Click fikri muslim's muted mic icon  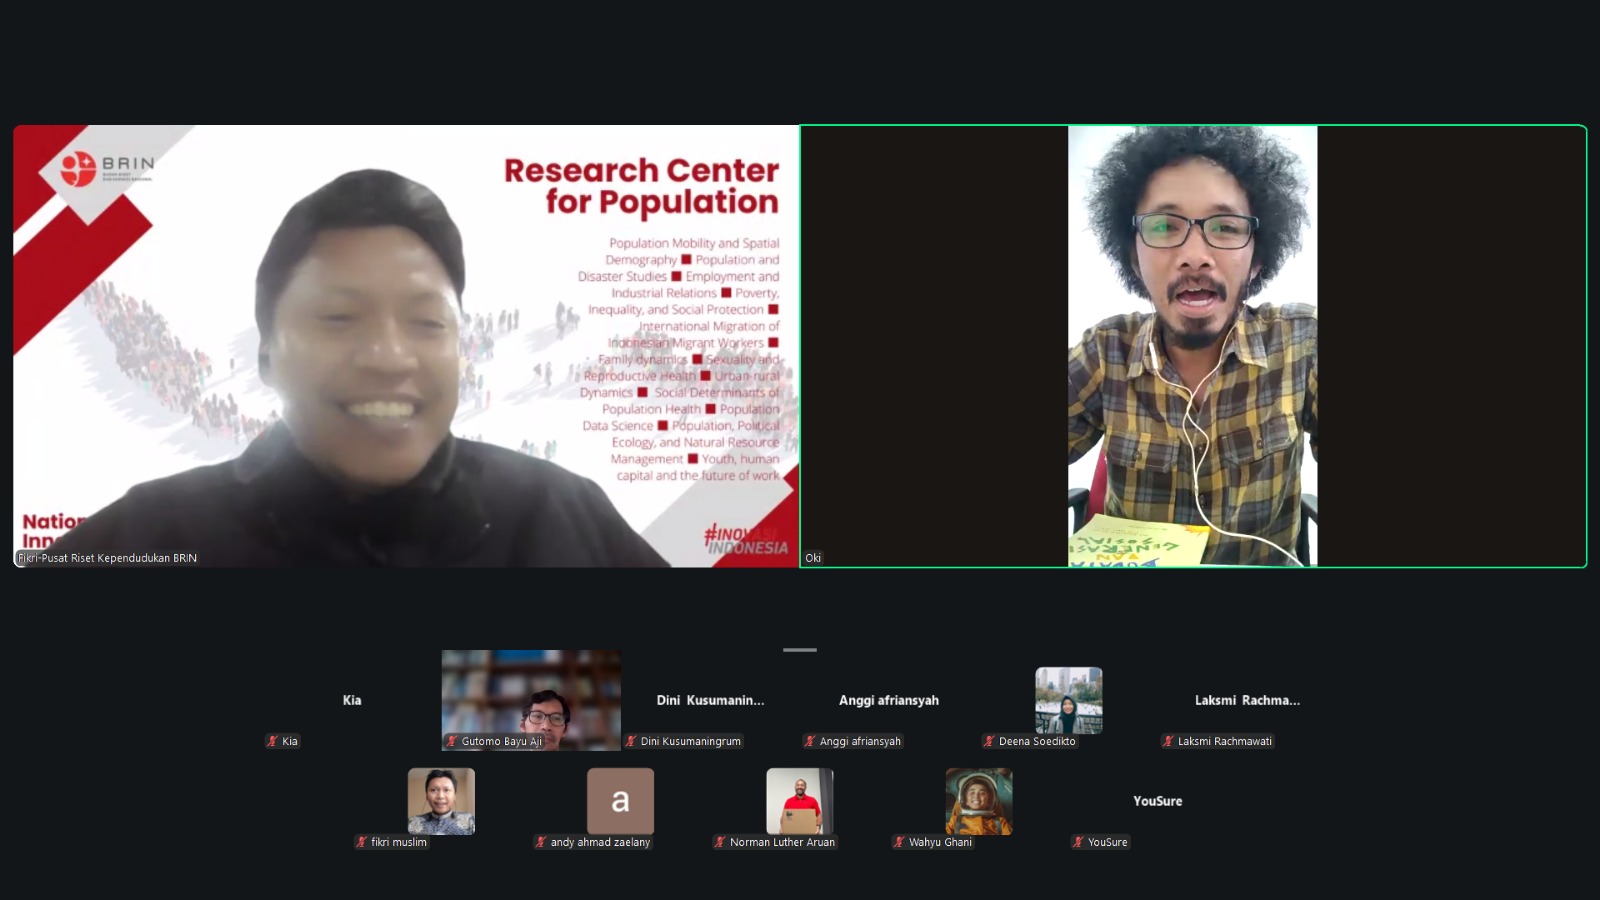coord(361,842)
